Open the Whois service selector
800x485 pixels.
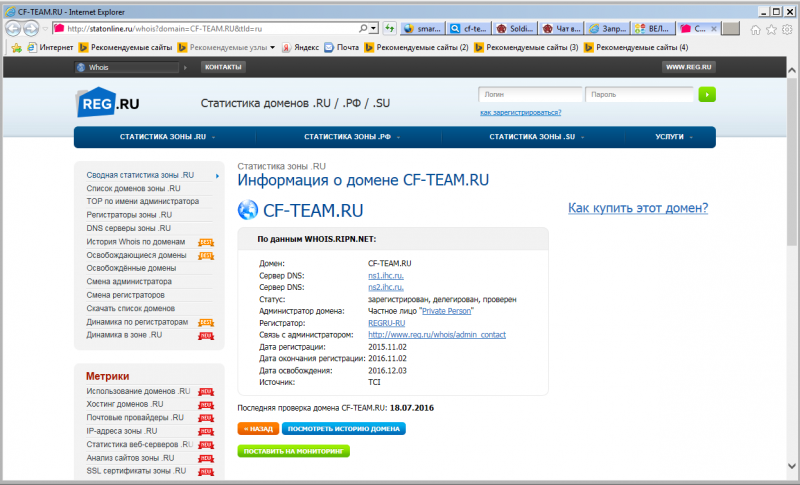click(x=127, y=67)
